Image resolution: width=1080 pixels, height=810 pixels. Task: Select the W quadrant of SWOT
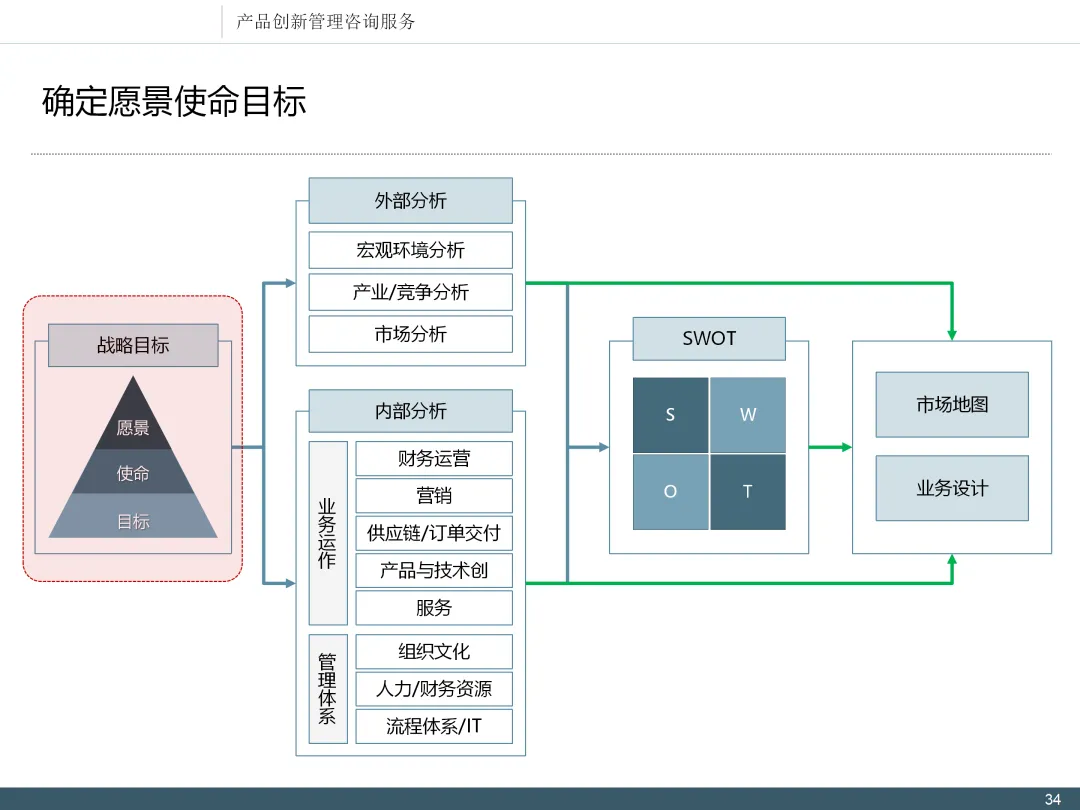[748, 415]
